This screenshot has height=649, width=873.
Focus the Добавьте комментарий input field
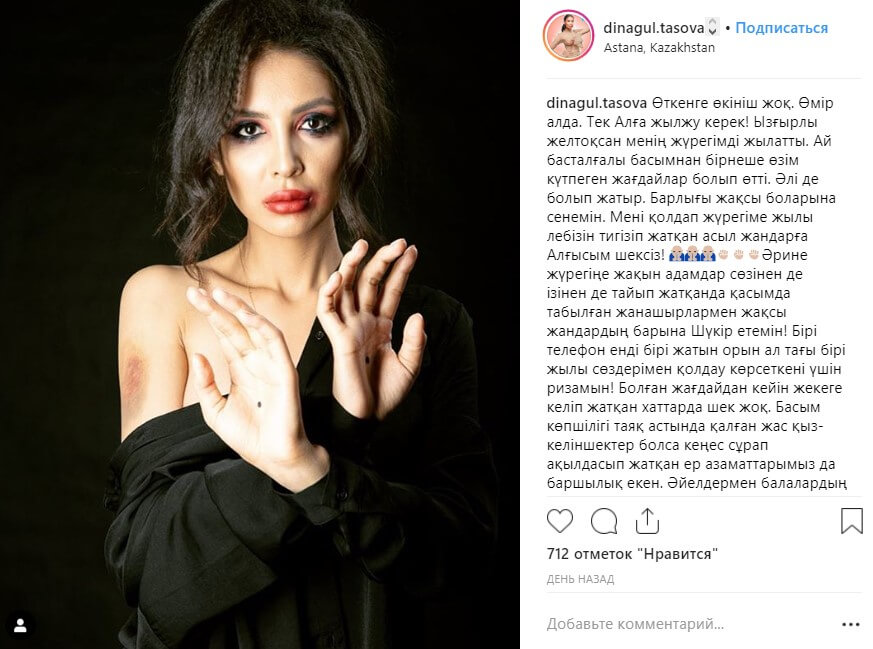point(690,624)
